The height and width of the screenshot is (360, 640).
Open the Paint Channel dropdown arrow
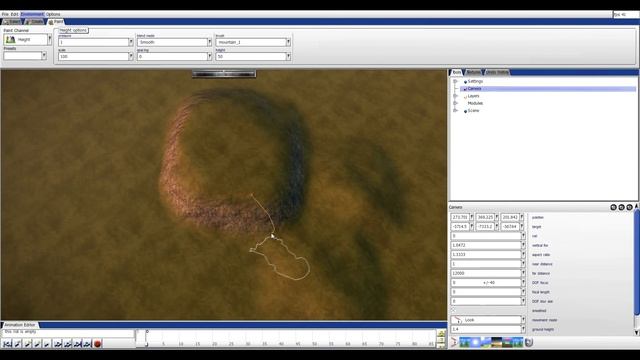tap(50, 40)
